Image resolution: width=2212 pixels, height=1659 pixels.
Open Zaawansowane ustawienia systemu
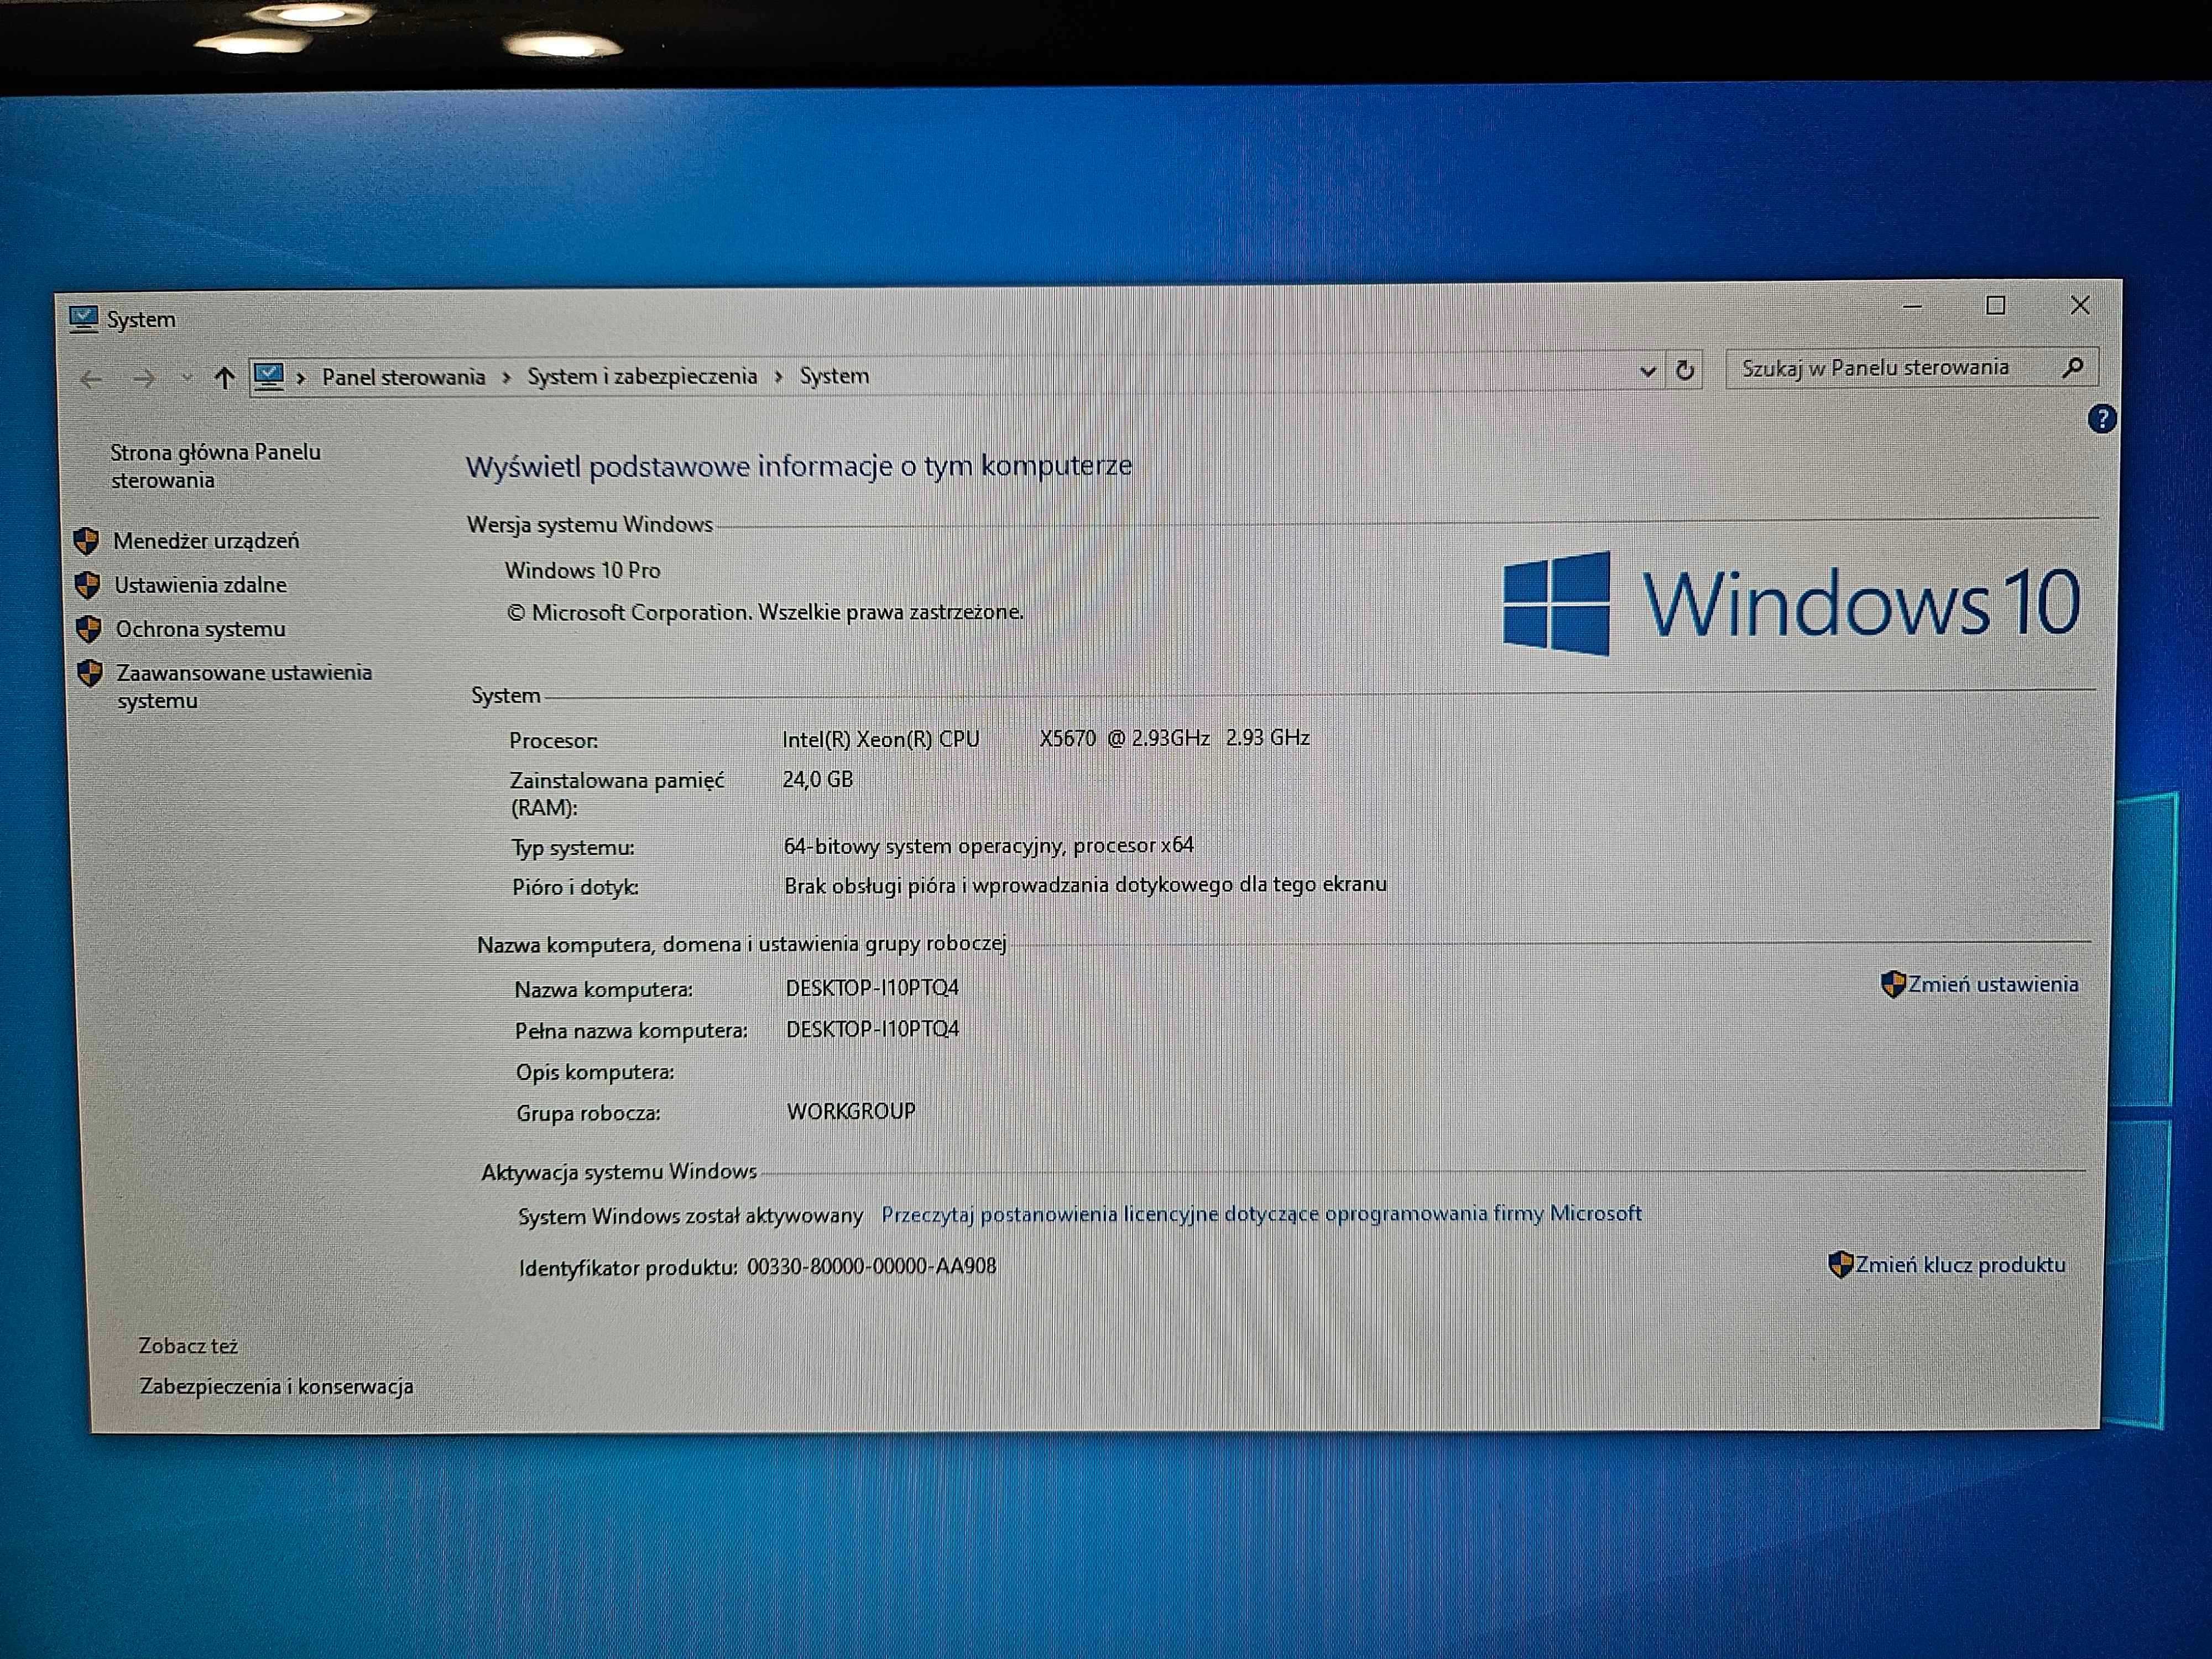coord(244,686)
